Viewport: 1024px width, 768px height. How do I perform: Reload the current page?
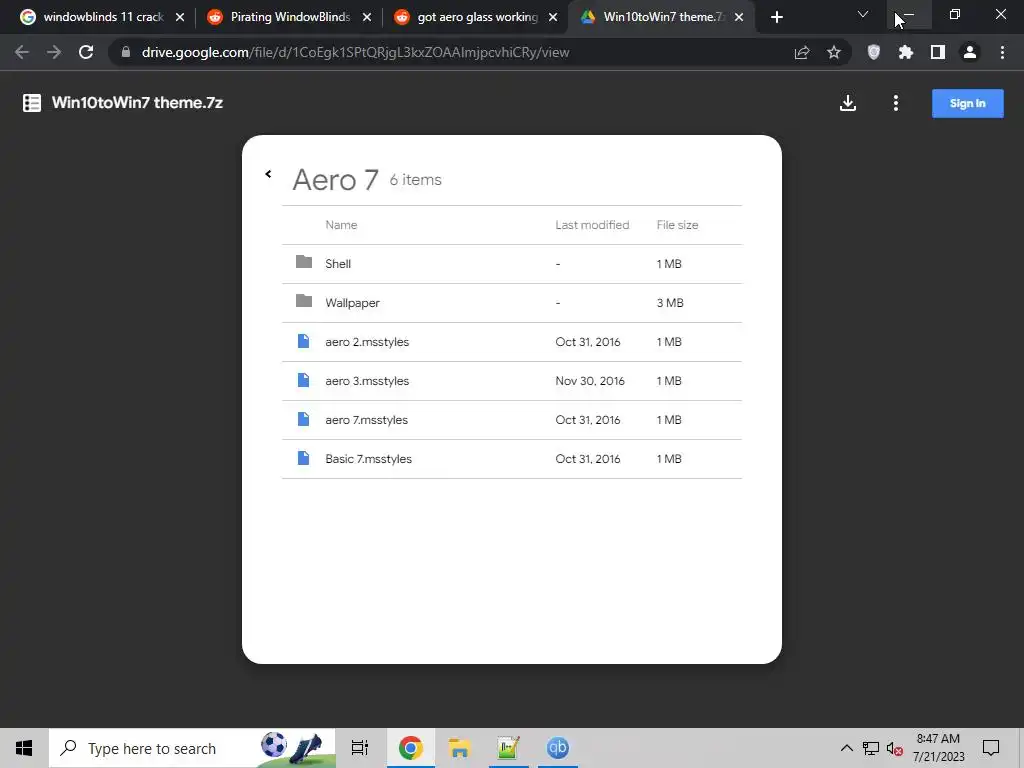[x=86, y=52]
